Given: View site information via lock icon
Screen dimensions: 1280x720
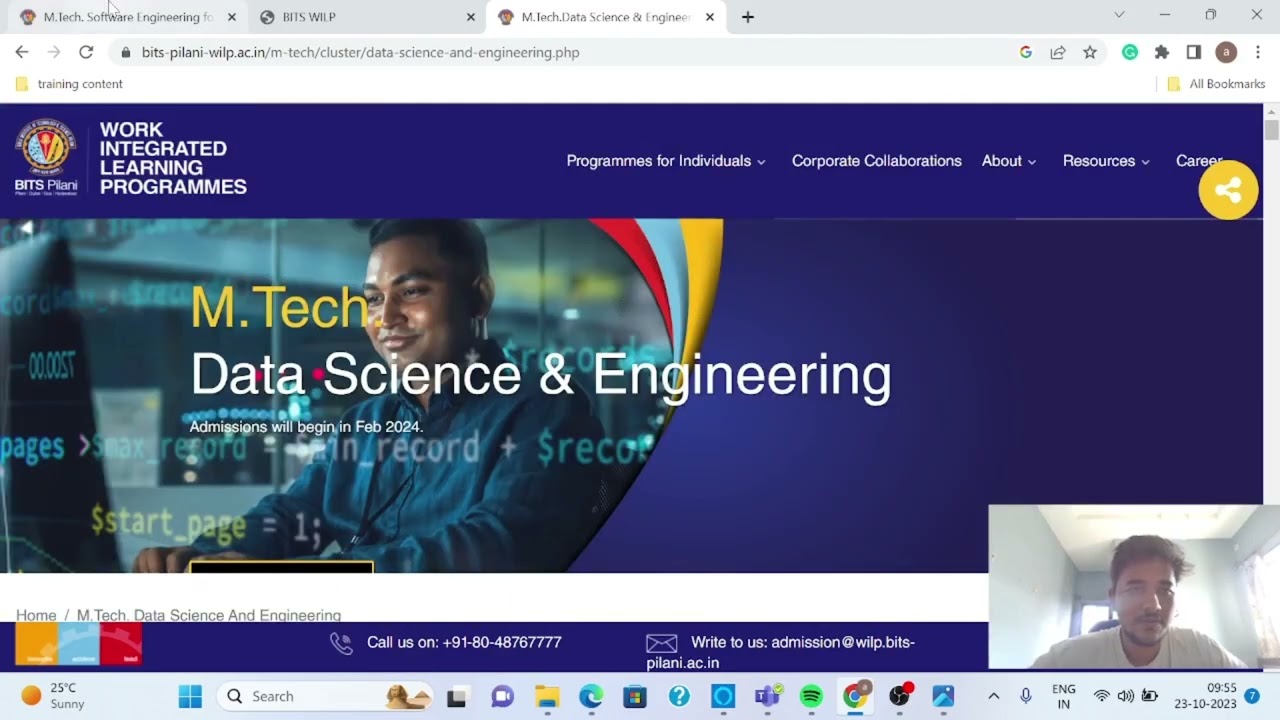Looking at the screenshot, I should pyautogui.click(x=125, y=52).
